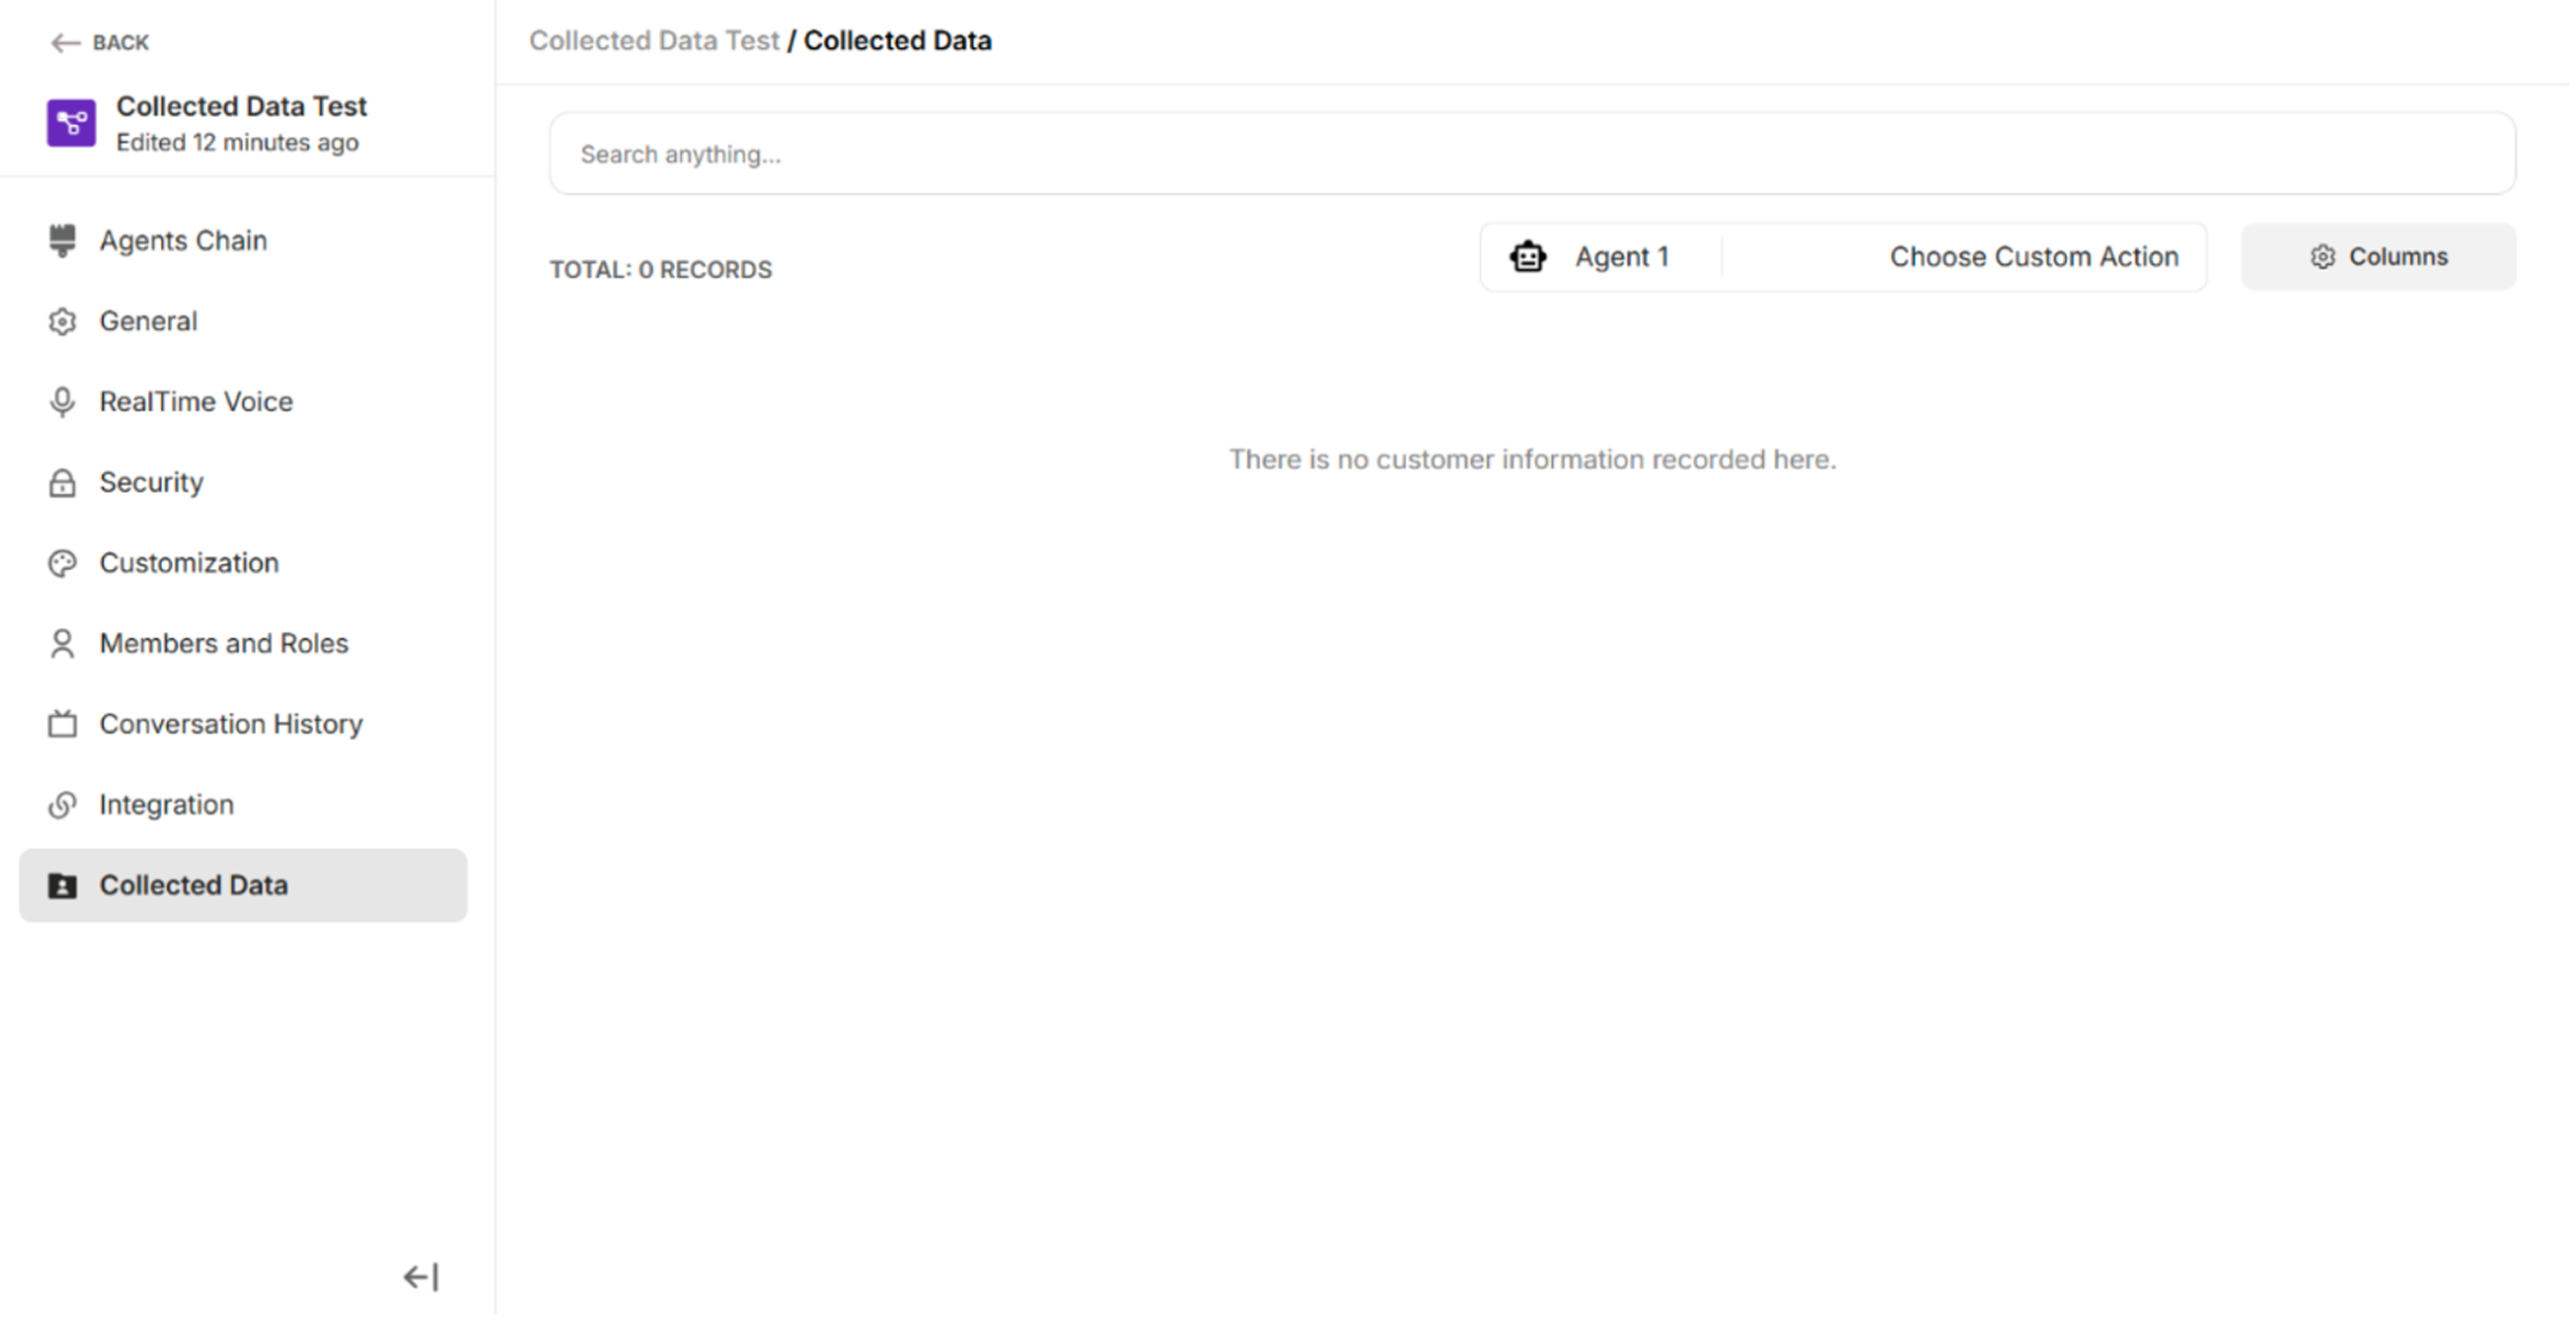Click the BACK navigation link
Image resolution: width=2576 pixels, height=1327 pixels.
click(100, 42)
